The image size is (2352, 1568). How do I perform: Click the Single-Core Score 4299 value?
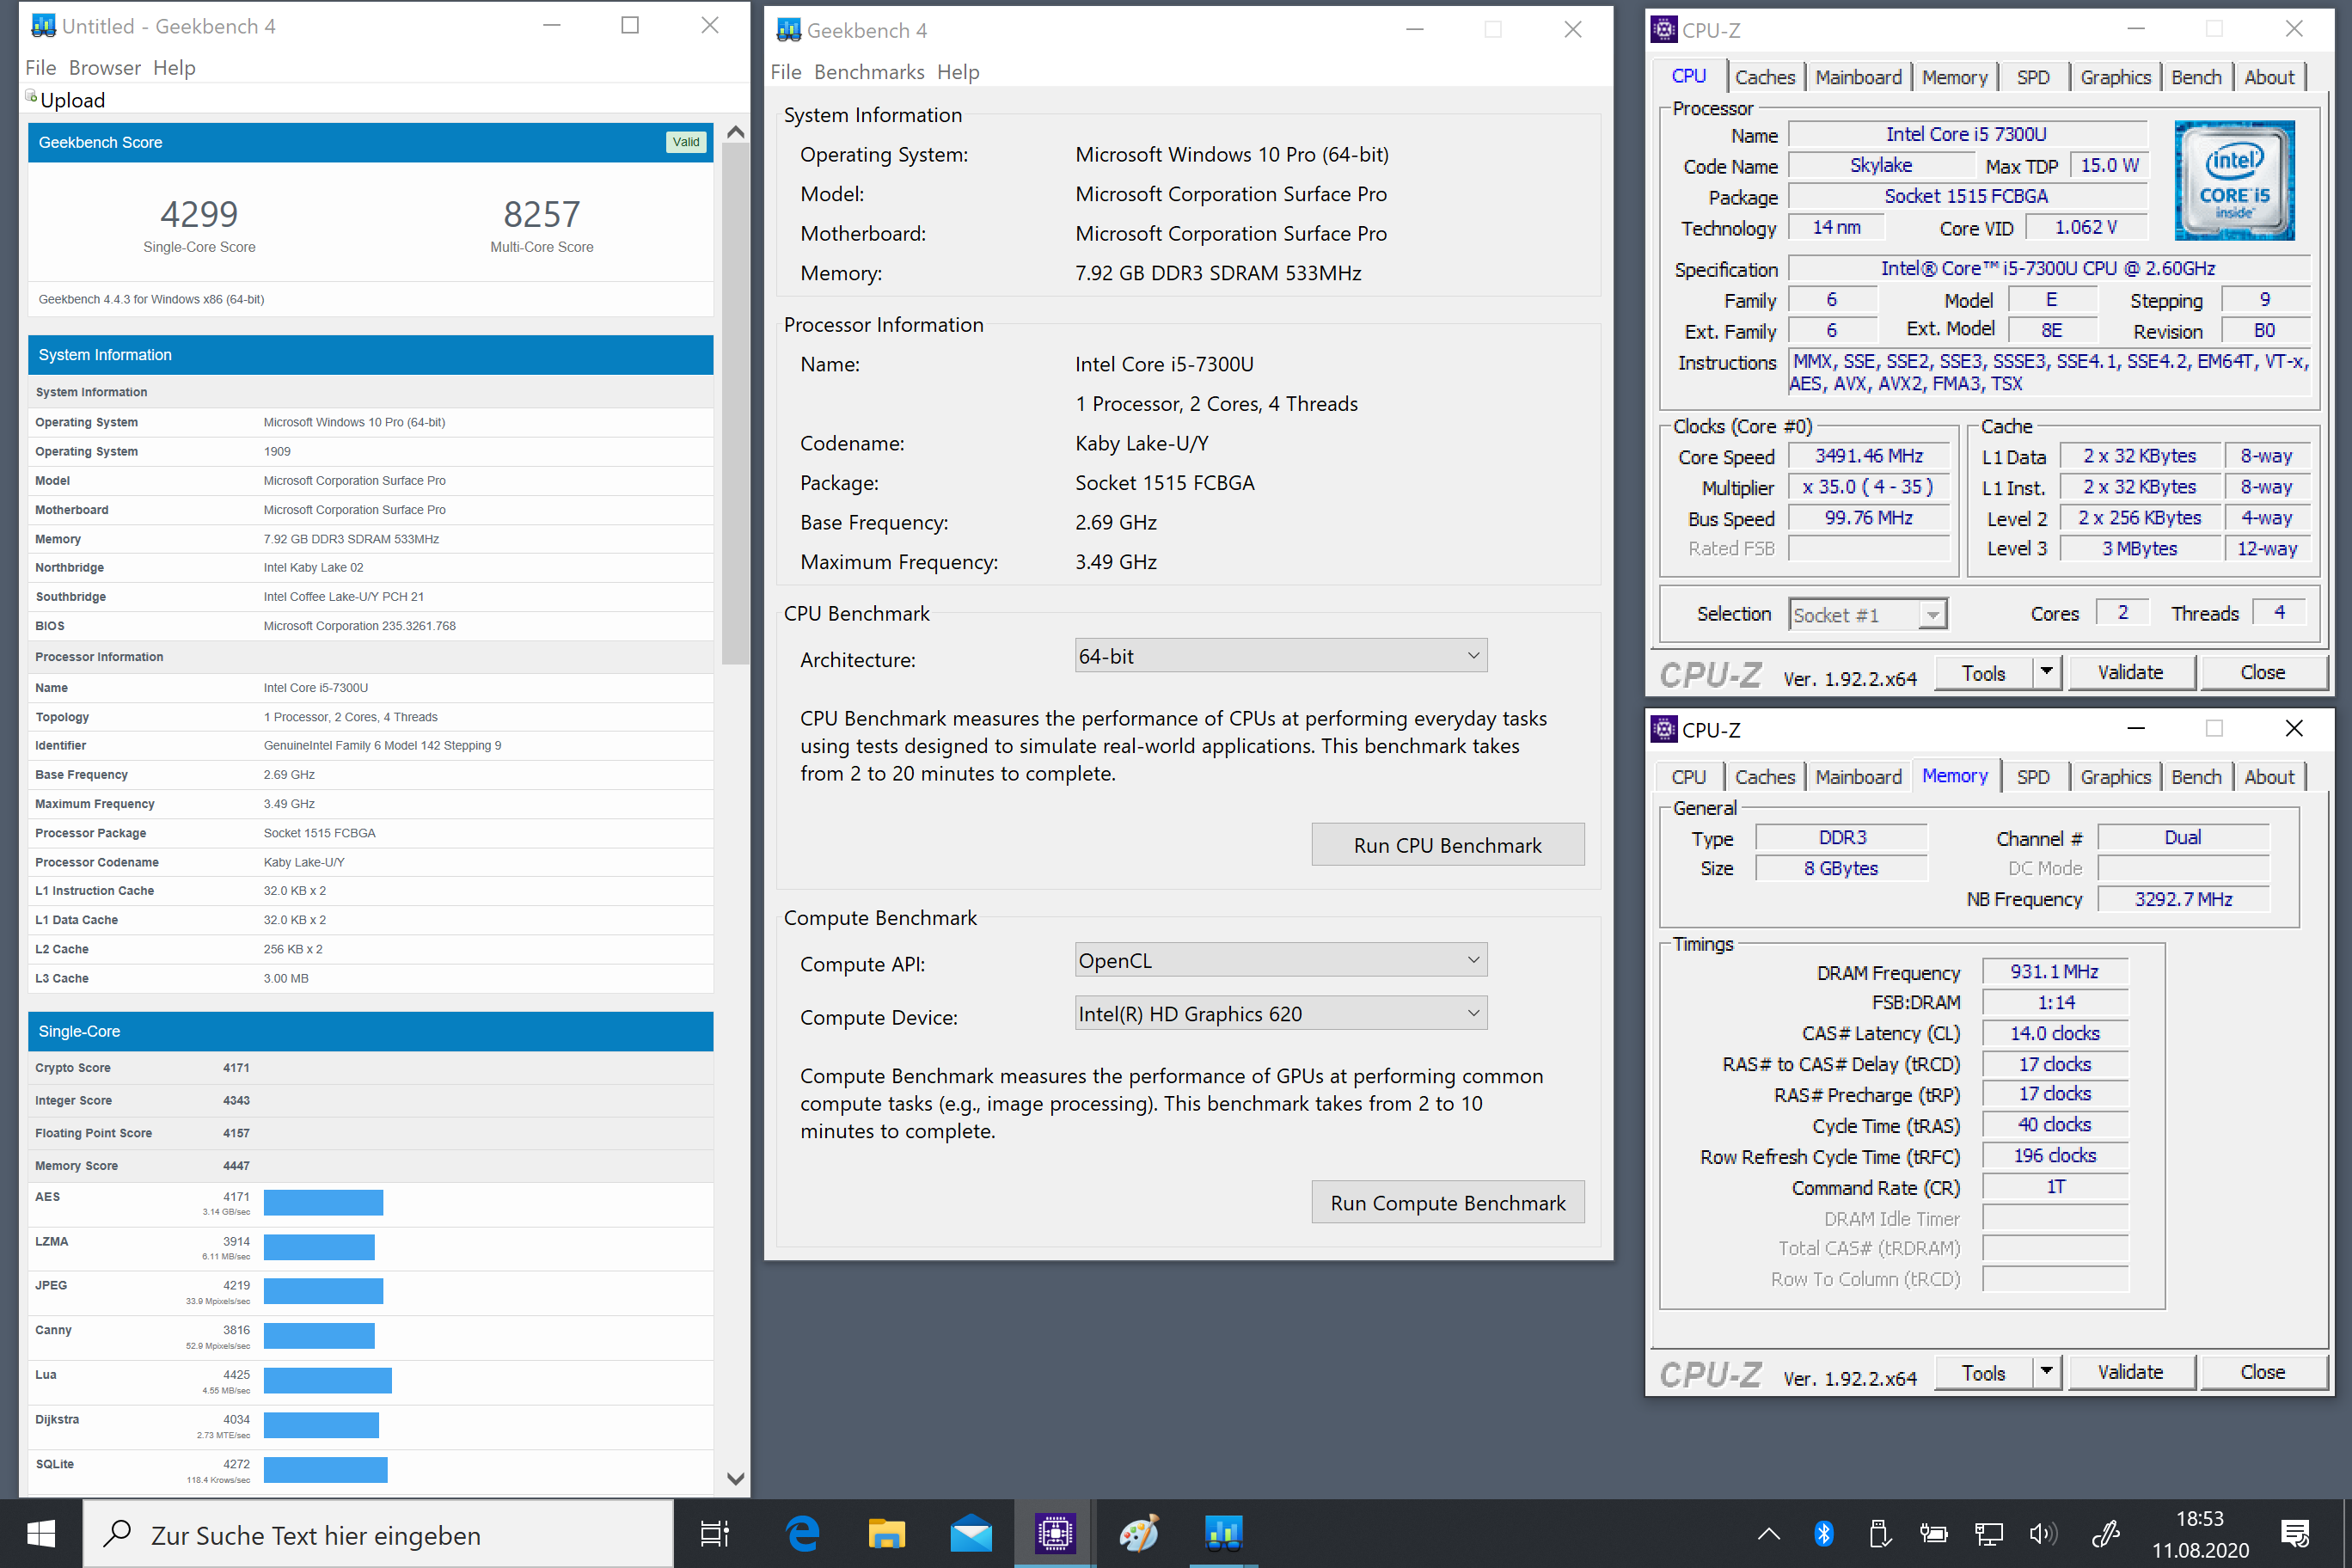tap(199, 214)
